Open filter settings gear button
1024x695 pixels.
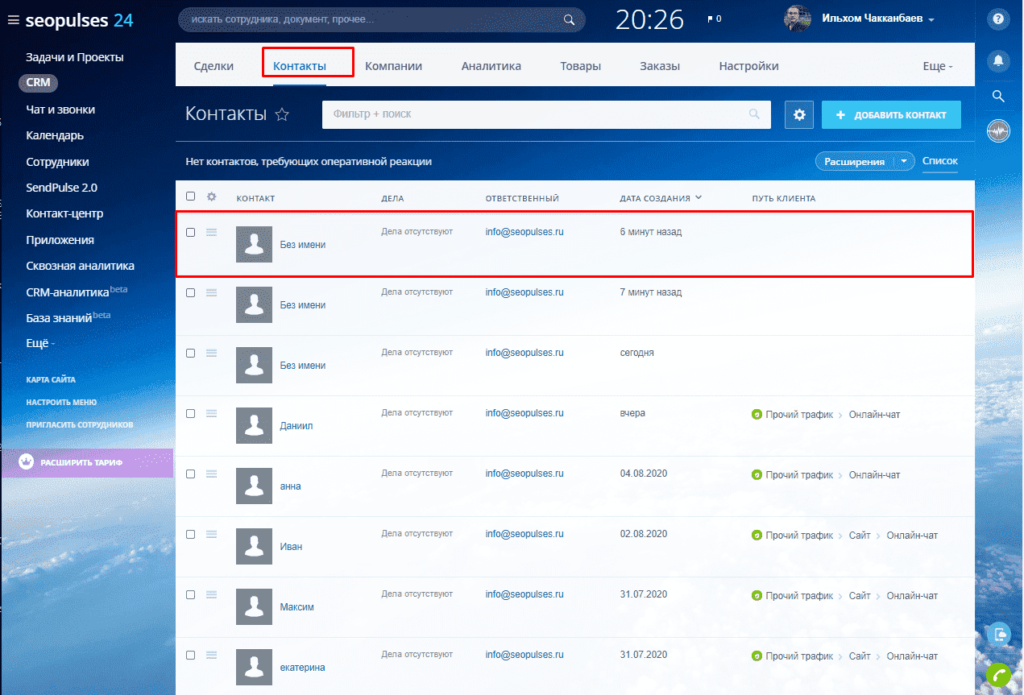799,114
